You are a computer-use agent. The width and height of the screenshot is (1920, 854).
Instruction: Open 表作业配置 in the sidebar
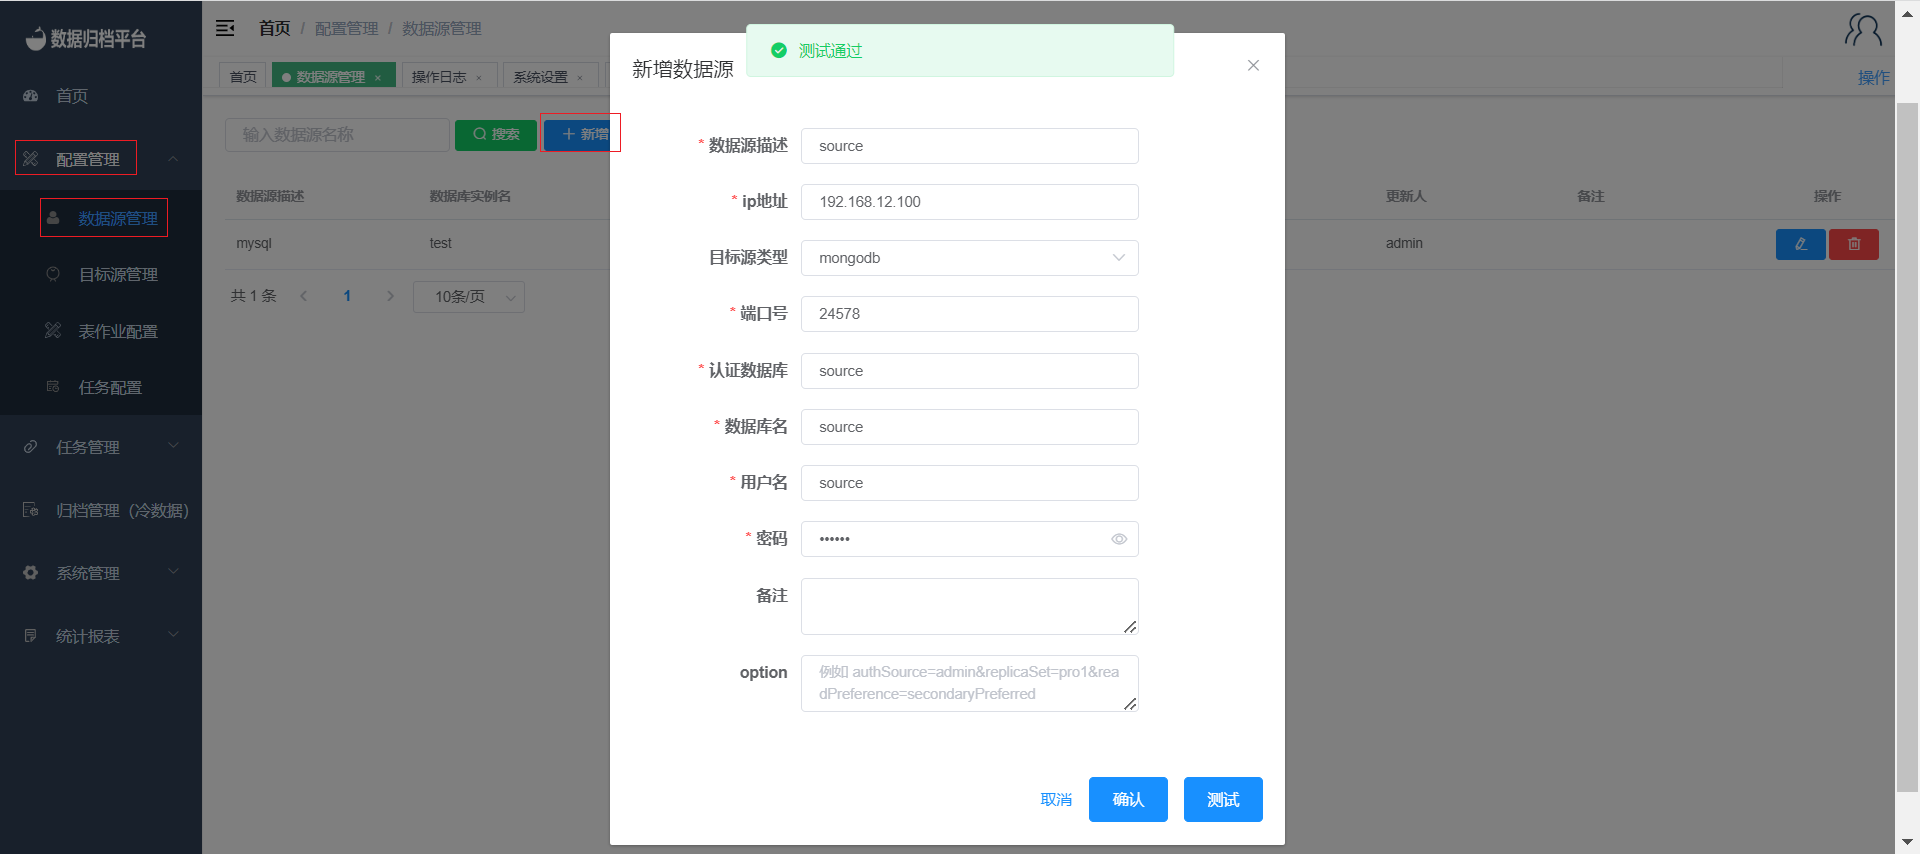coord(118,331)
